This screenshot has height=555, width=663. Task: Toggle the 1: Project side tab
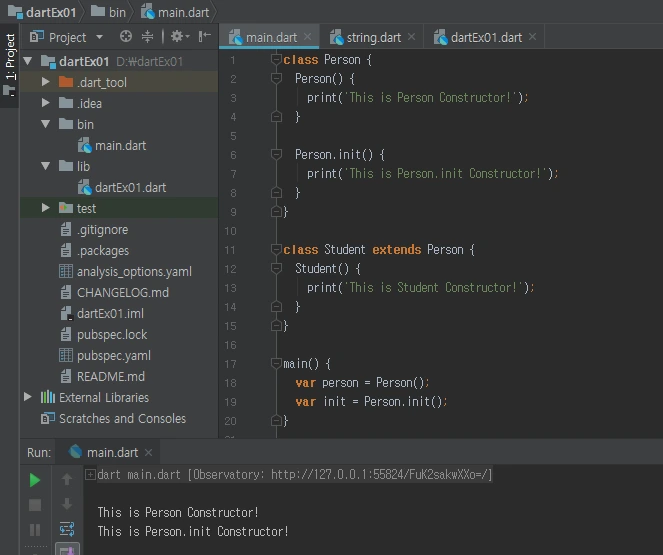10,64
